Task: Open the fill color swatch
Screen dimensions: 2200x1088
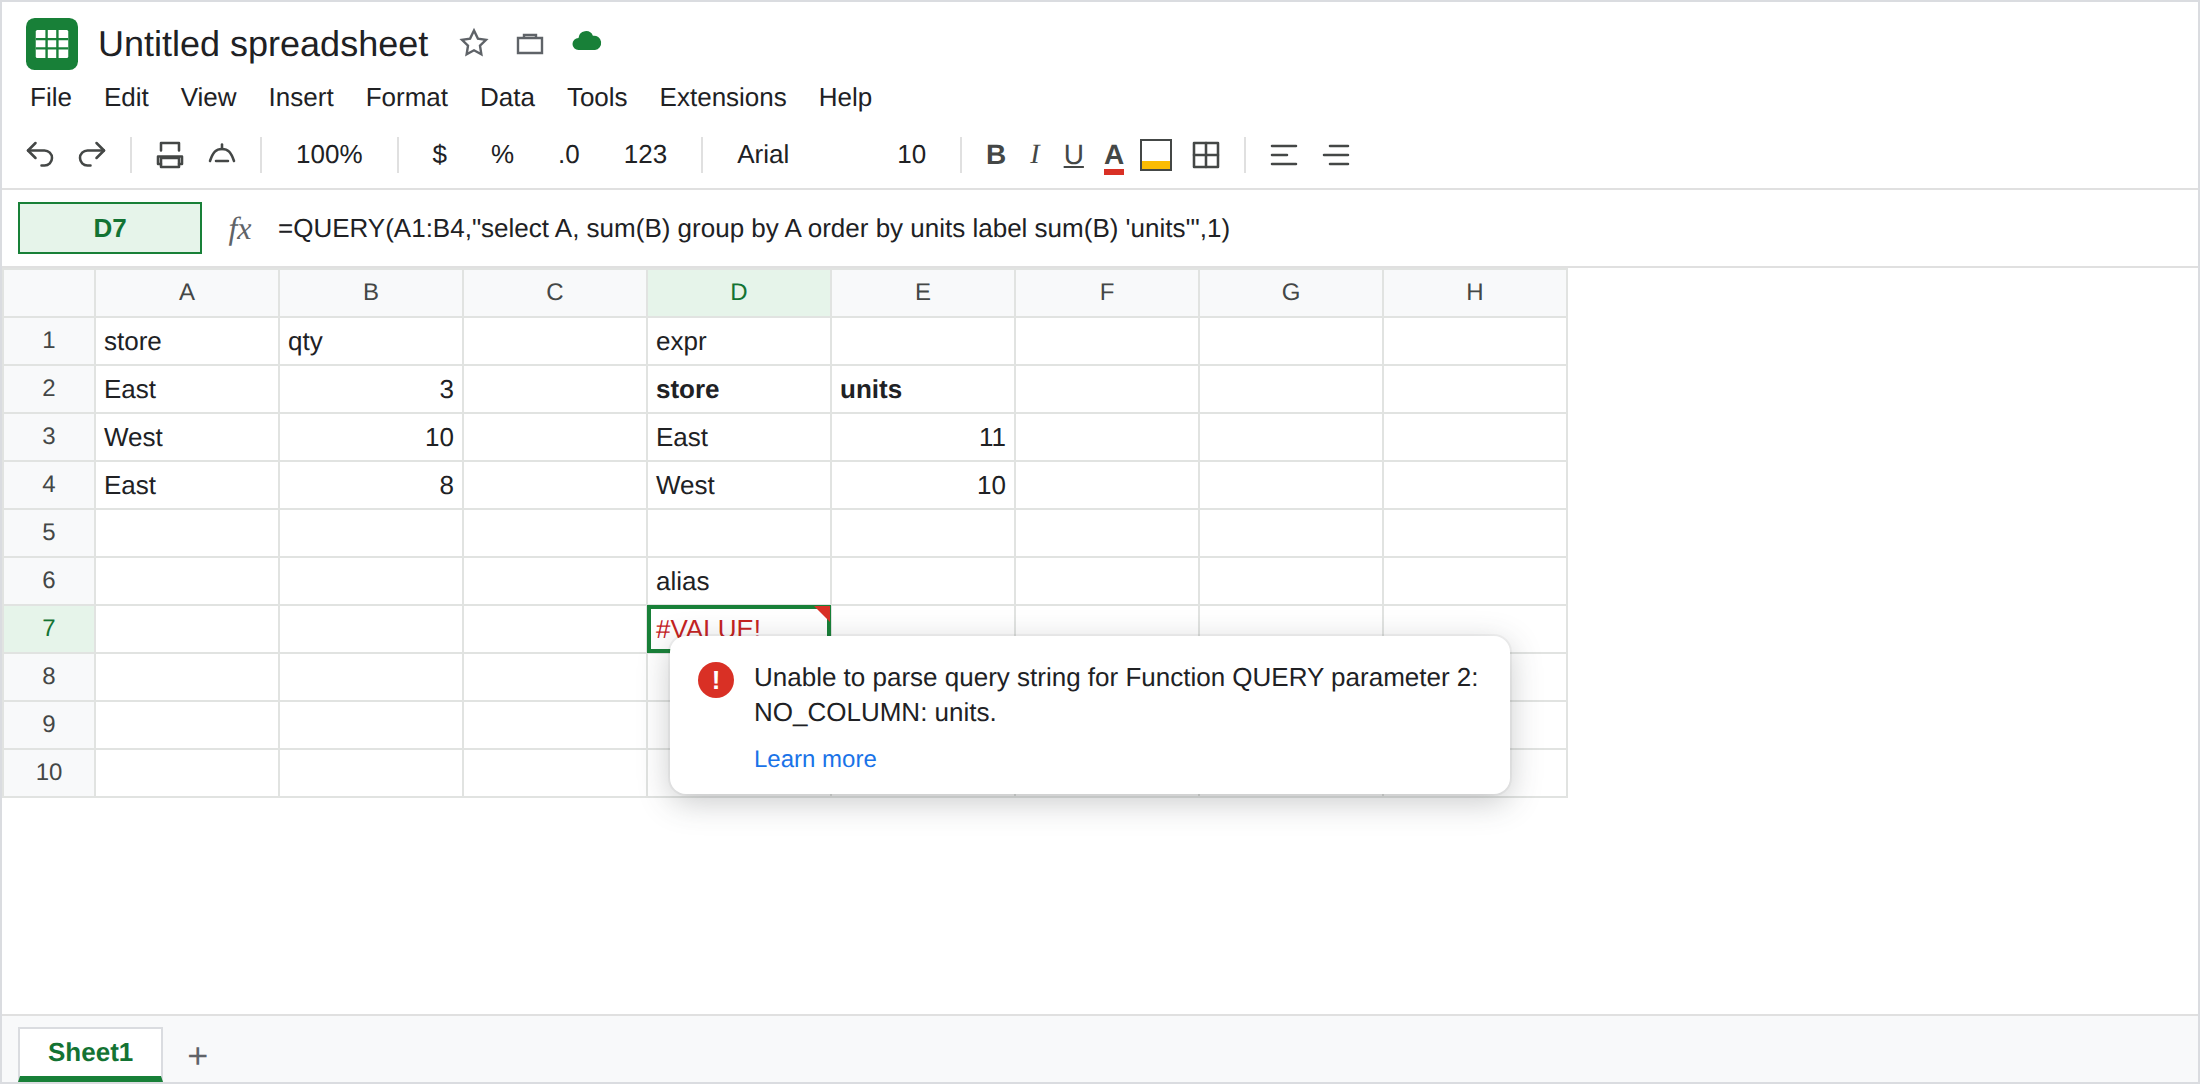Action: [1156, 155]
